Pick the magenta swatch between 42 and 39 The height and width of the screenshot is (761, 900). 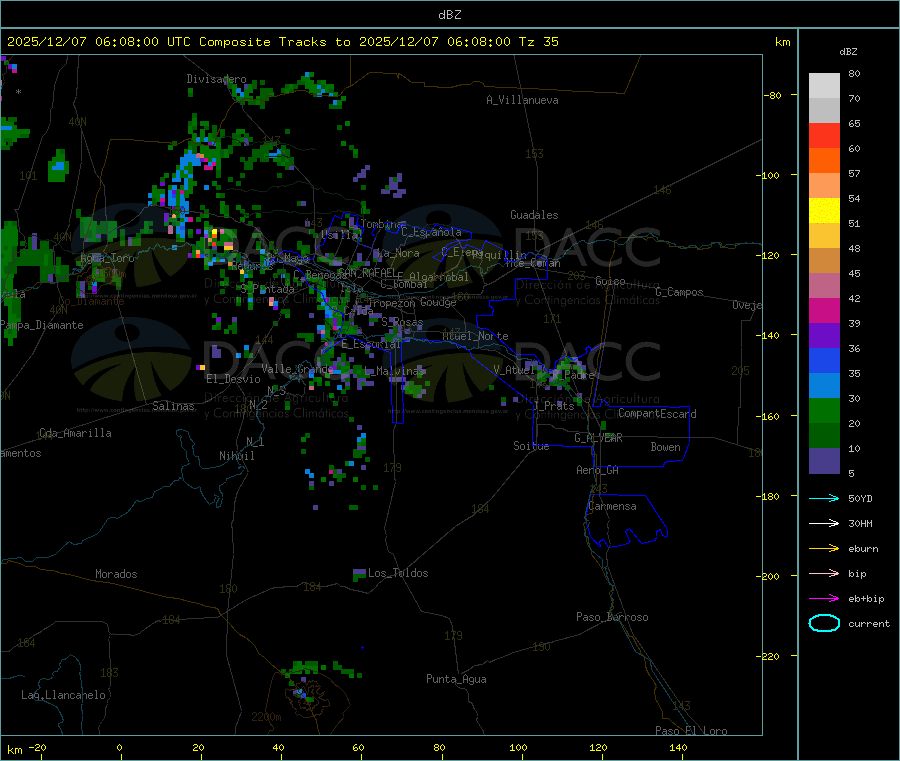(824, 310)
